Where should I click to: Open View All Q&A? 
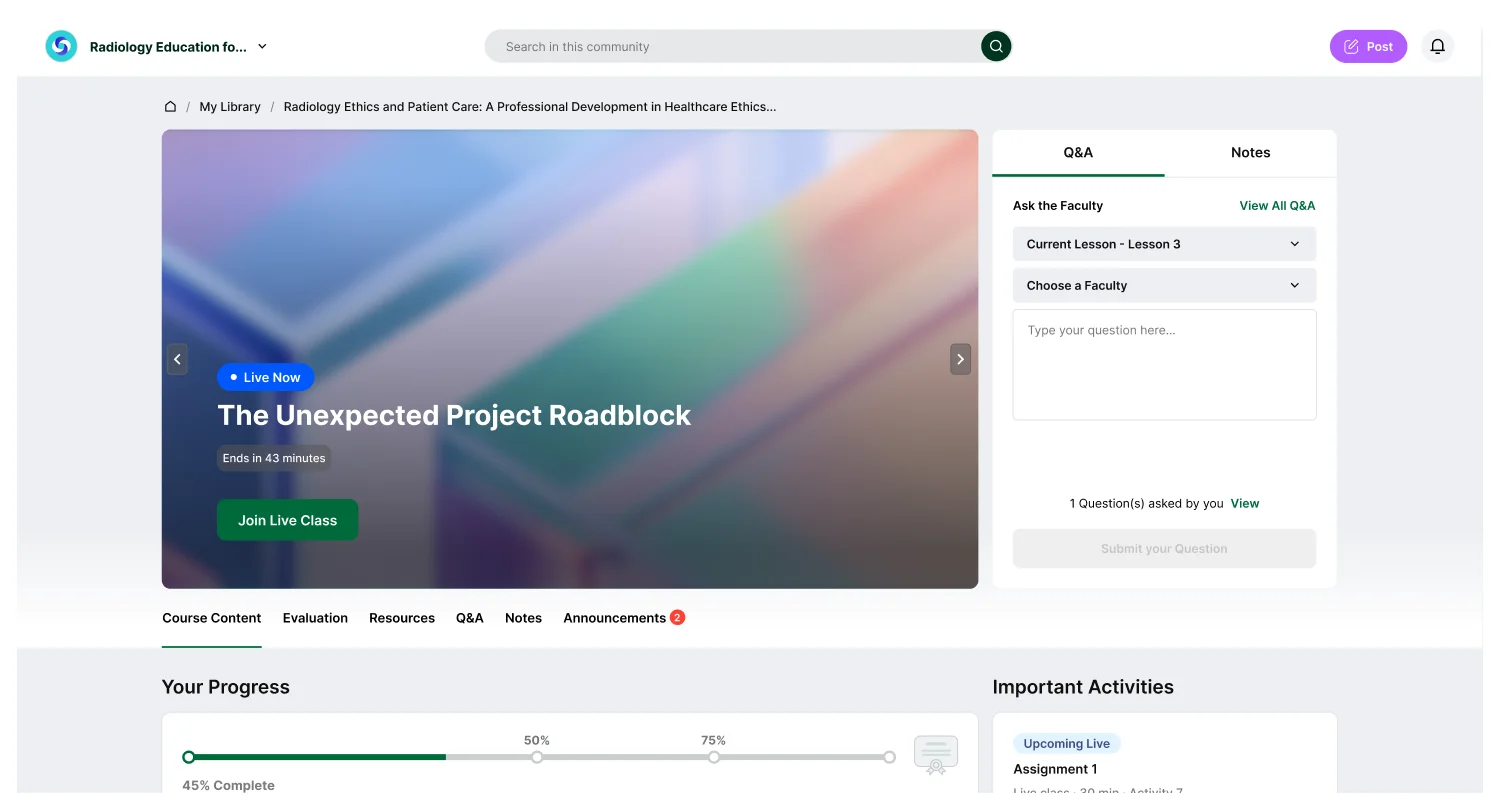point(1277,205)
